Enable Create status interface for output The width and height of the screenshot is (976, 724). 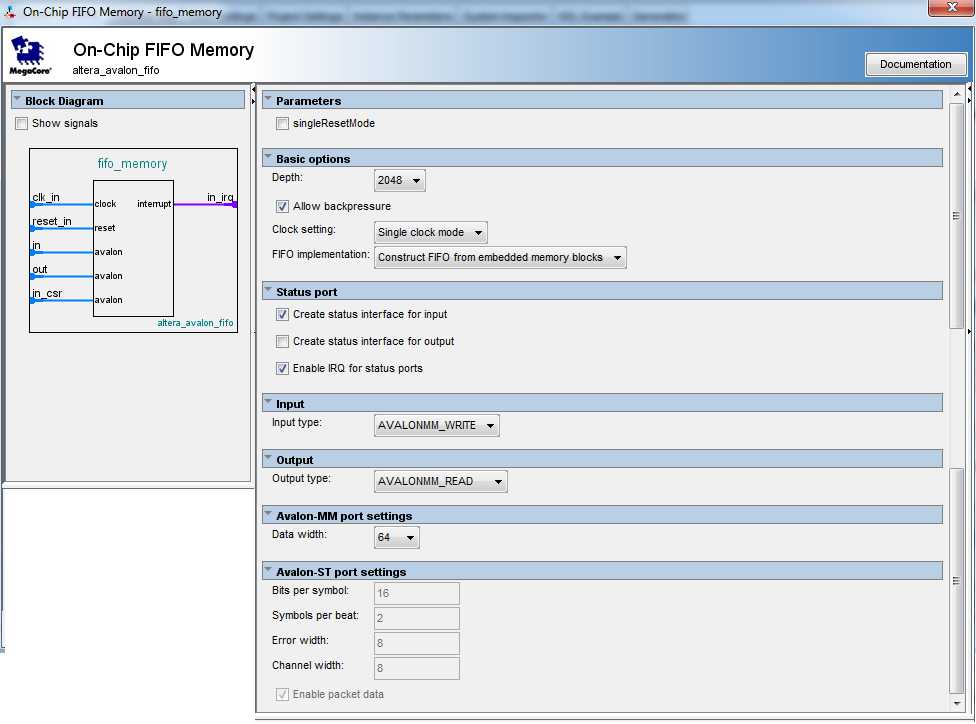283,341
